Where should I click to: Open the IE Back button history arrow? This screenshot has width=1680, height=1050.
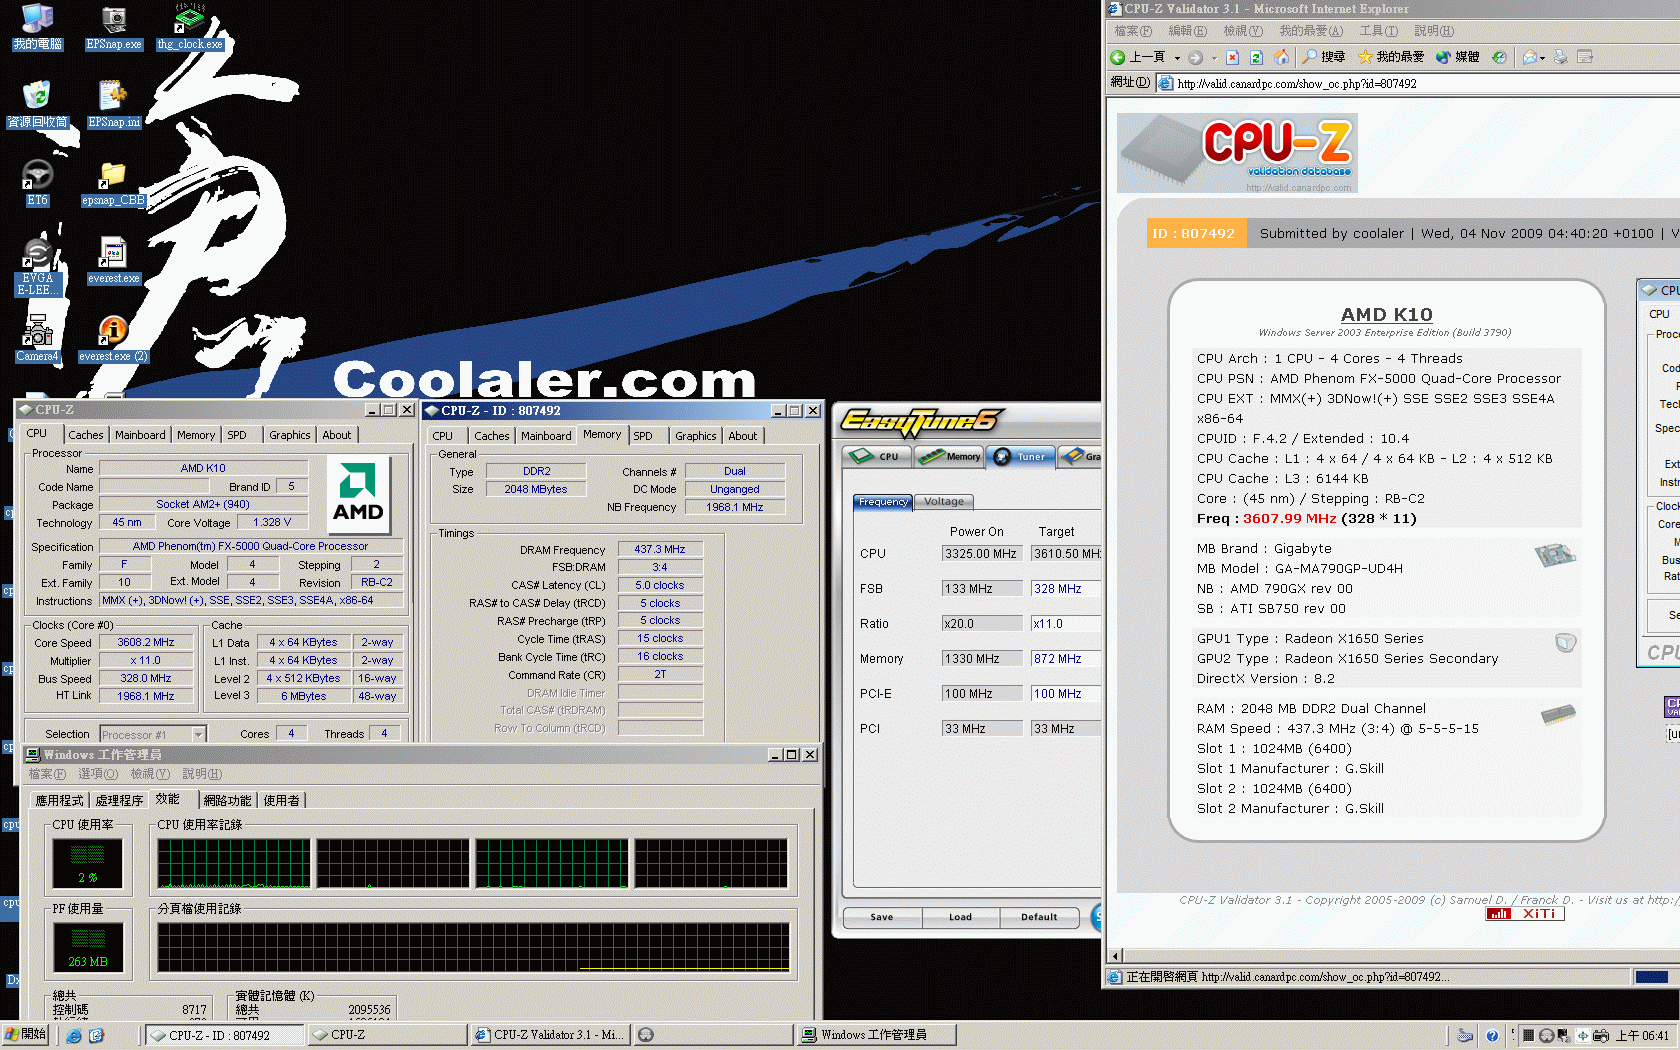point(1177,58)
